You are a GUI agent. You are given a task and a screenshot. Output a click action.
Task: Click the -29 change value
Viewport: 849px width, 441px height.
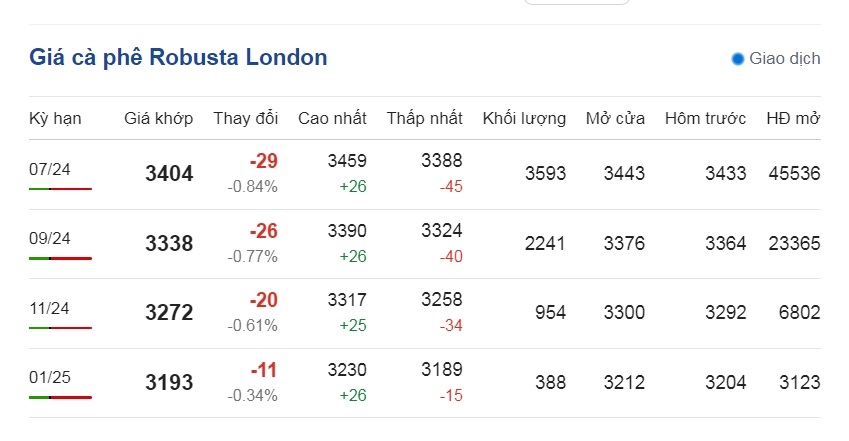click(264, 161)
